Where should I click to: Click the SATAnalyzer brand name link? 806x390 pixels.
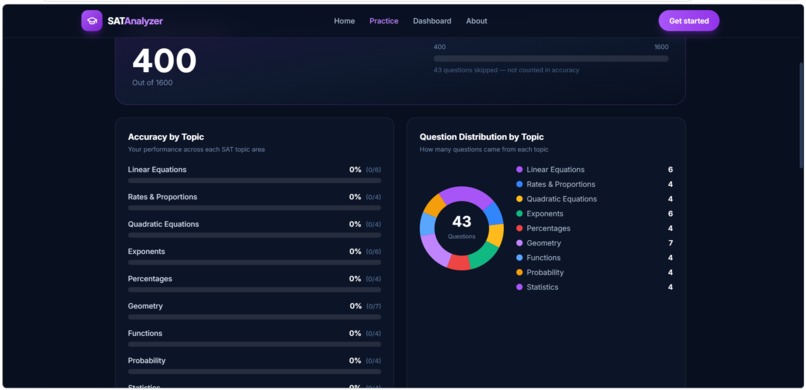pos(135,21)
